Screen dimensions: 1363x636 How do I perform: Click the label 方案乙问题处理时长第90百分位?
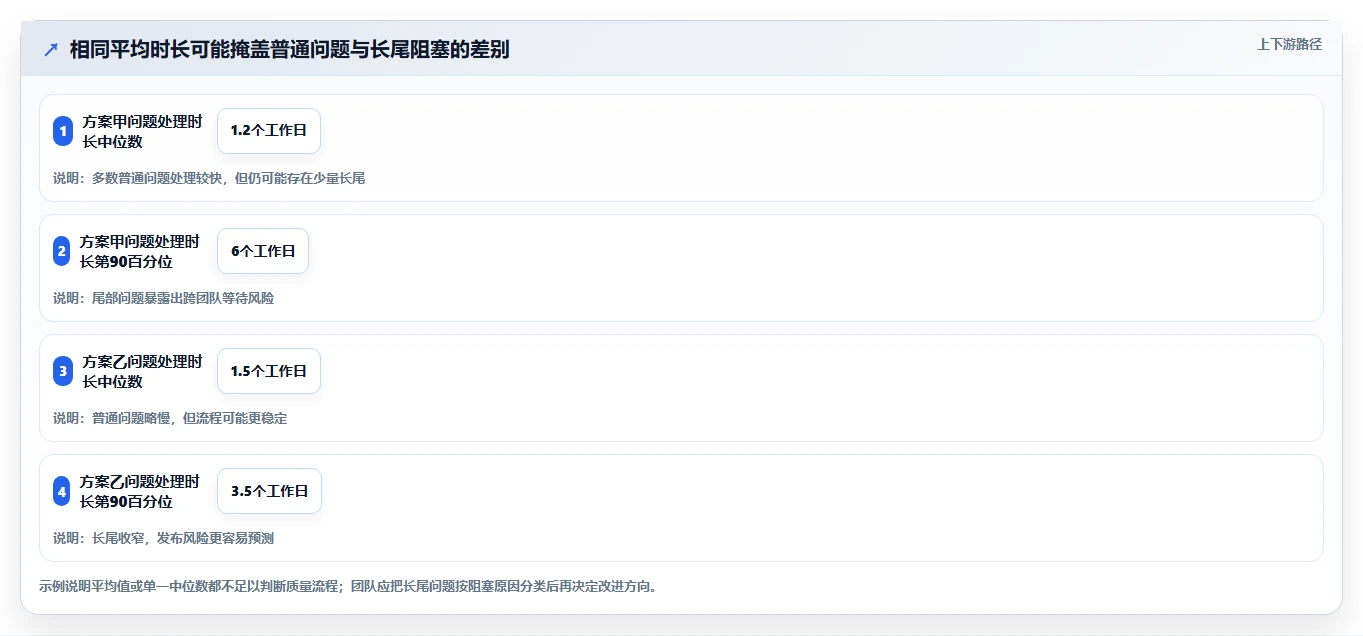[x=140, y=491]
